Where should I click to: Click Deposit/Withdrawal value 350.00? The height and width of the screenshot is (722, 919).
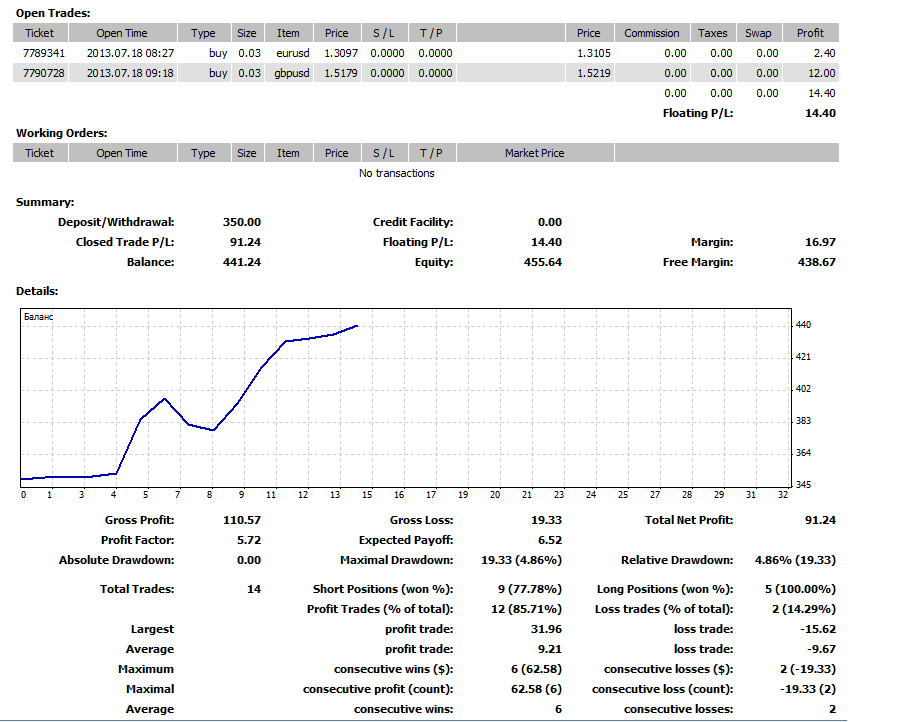click(x=241, y=222)
